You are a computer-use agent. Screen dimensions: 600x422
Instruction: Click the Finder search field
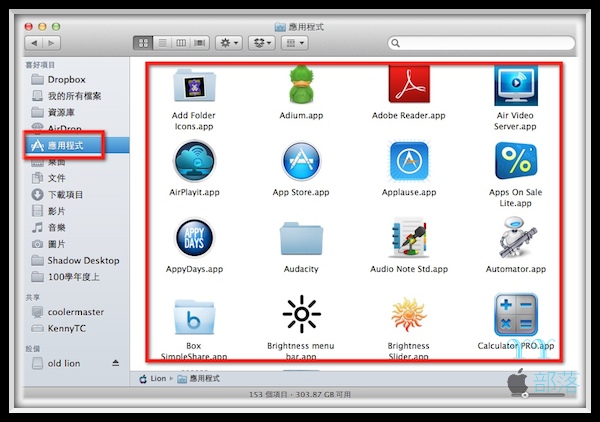[481, 43]
